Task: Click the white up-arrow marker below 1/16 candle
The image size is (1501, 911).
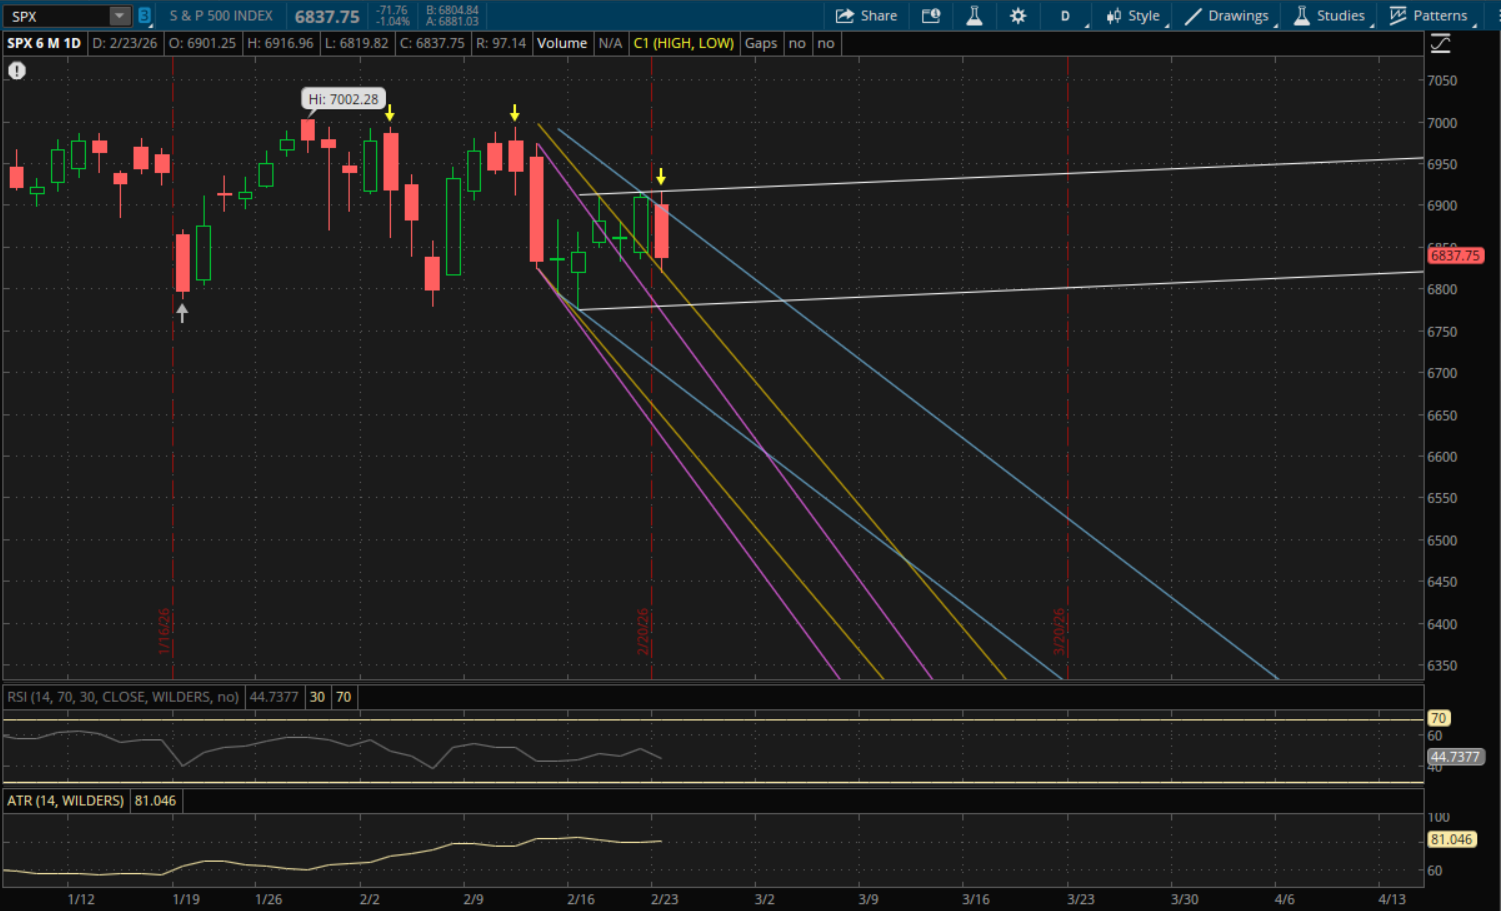Action: [182, 313]
